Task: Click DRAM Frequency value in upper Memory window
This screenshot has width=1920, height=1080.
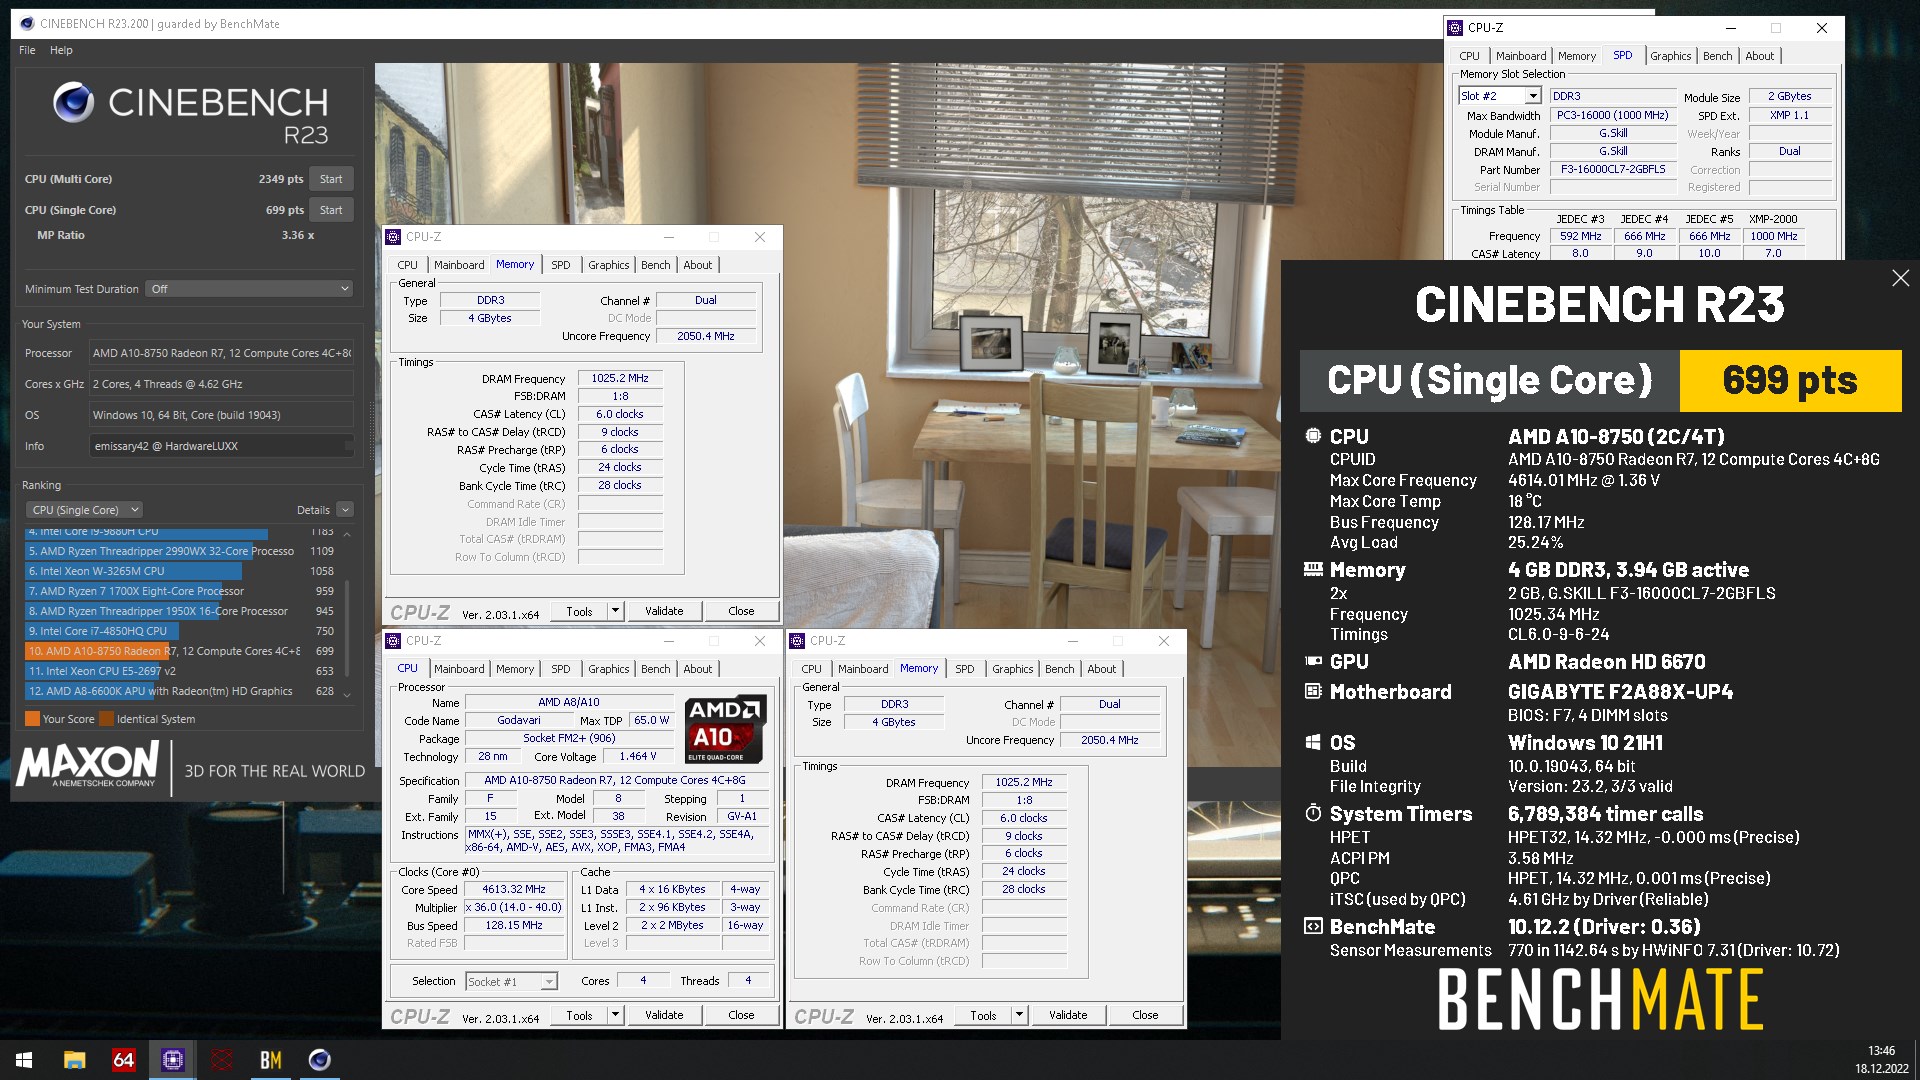Action: pos(620,378)
